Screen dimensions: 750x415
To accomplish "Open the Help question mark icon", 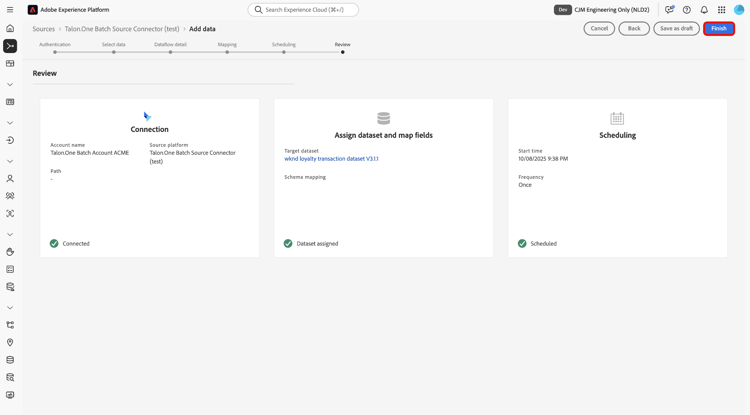I will [687, 10].
